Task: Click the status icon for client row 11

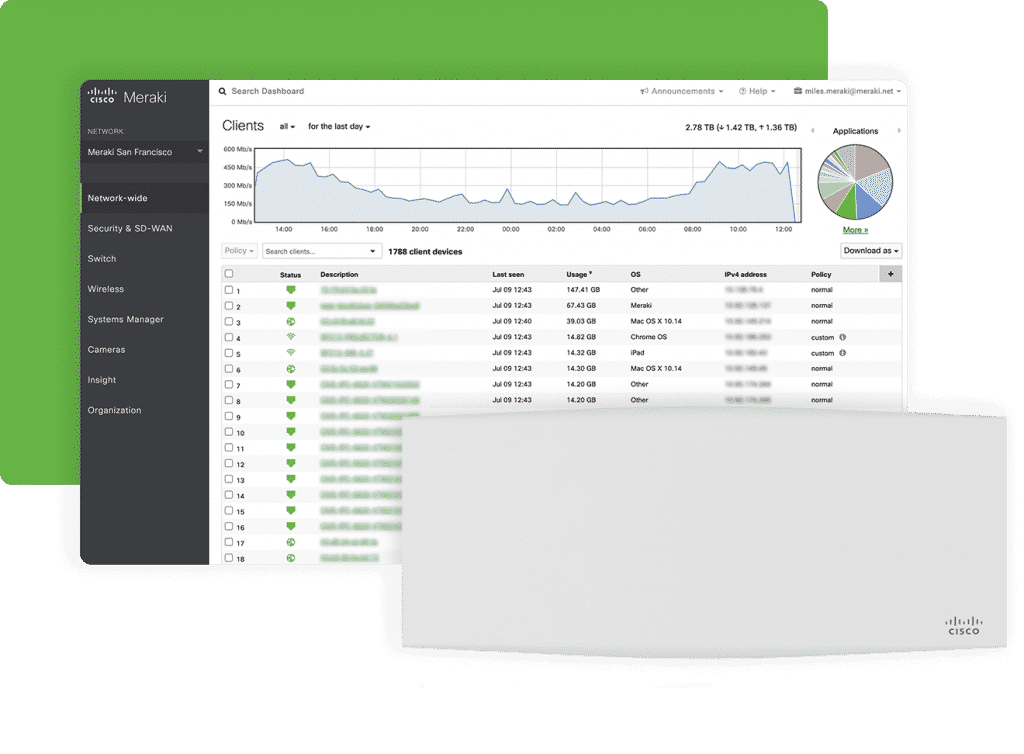Action: coord(291,447)
